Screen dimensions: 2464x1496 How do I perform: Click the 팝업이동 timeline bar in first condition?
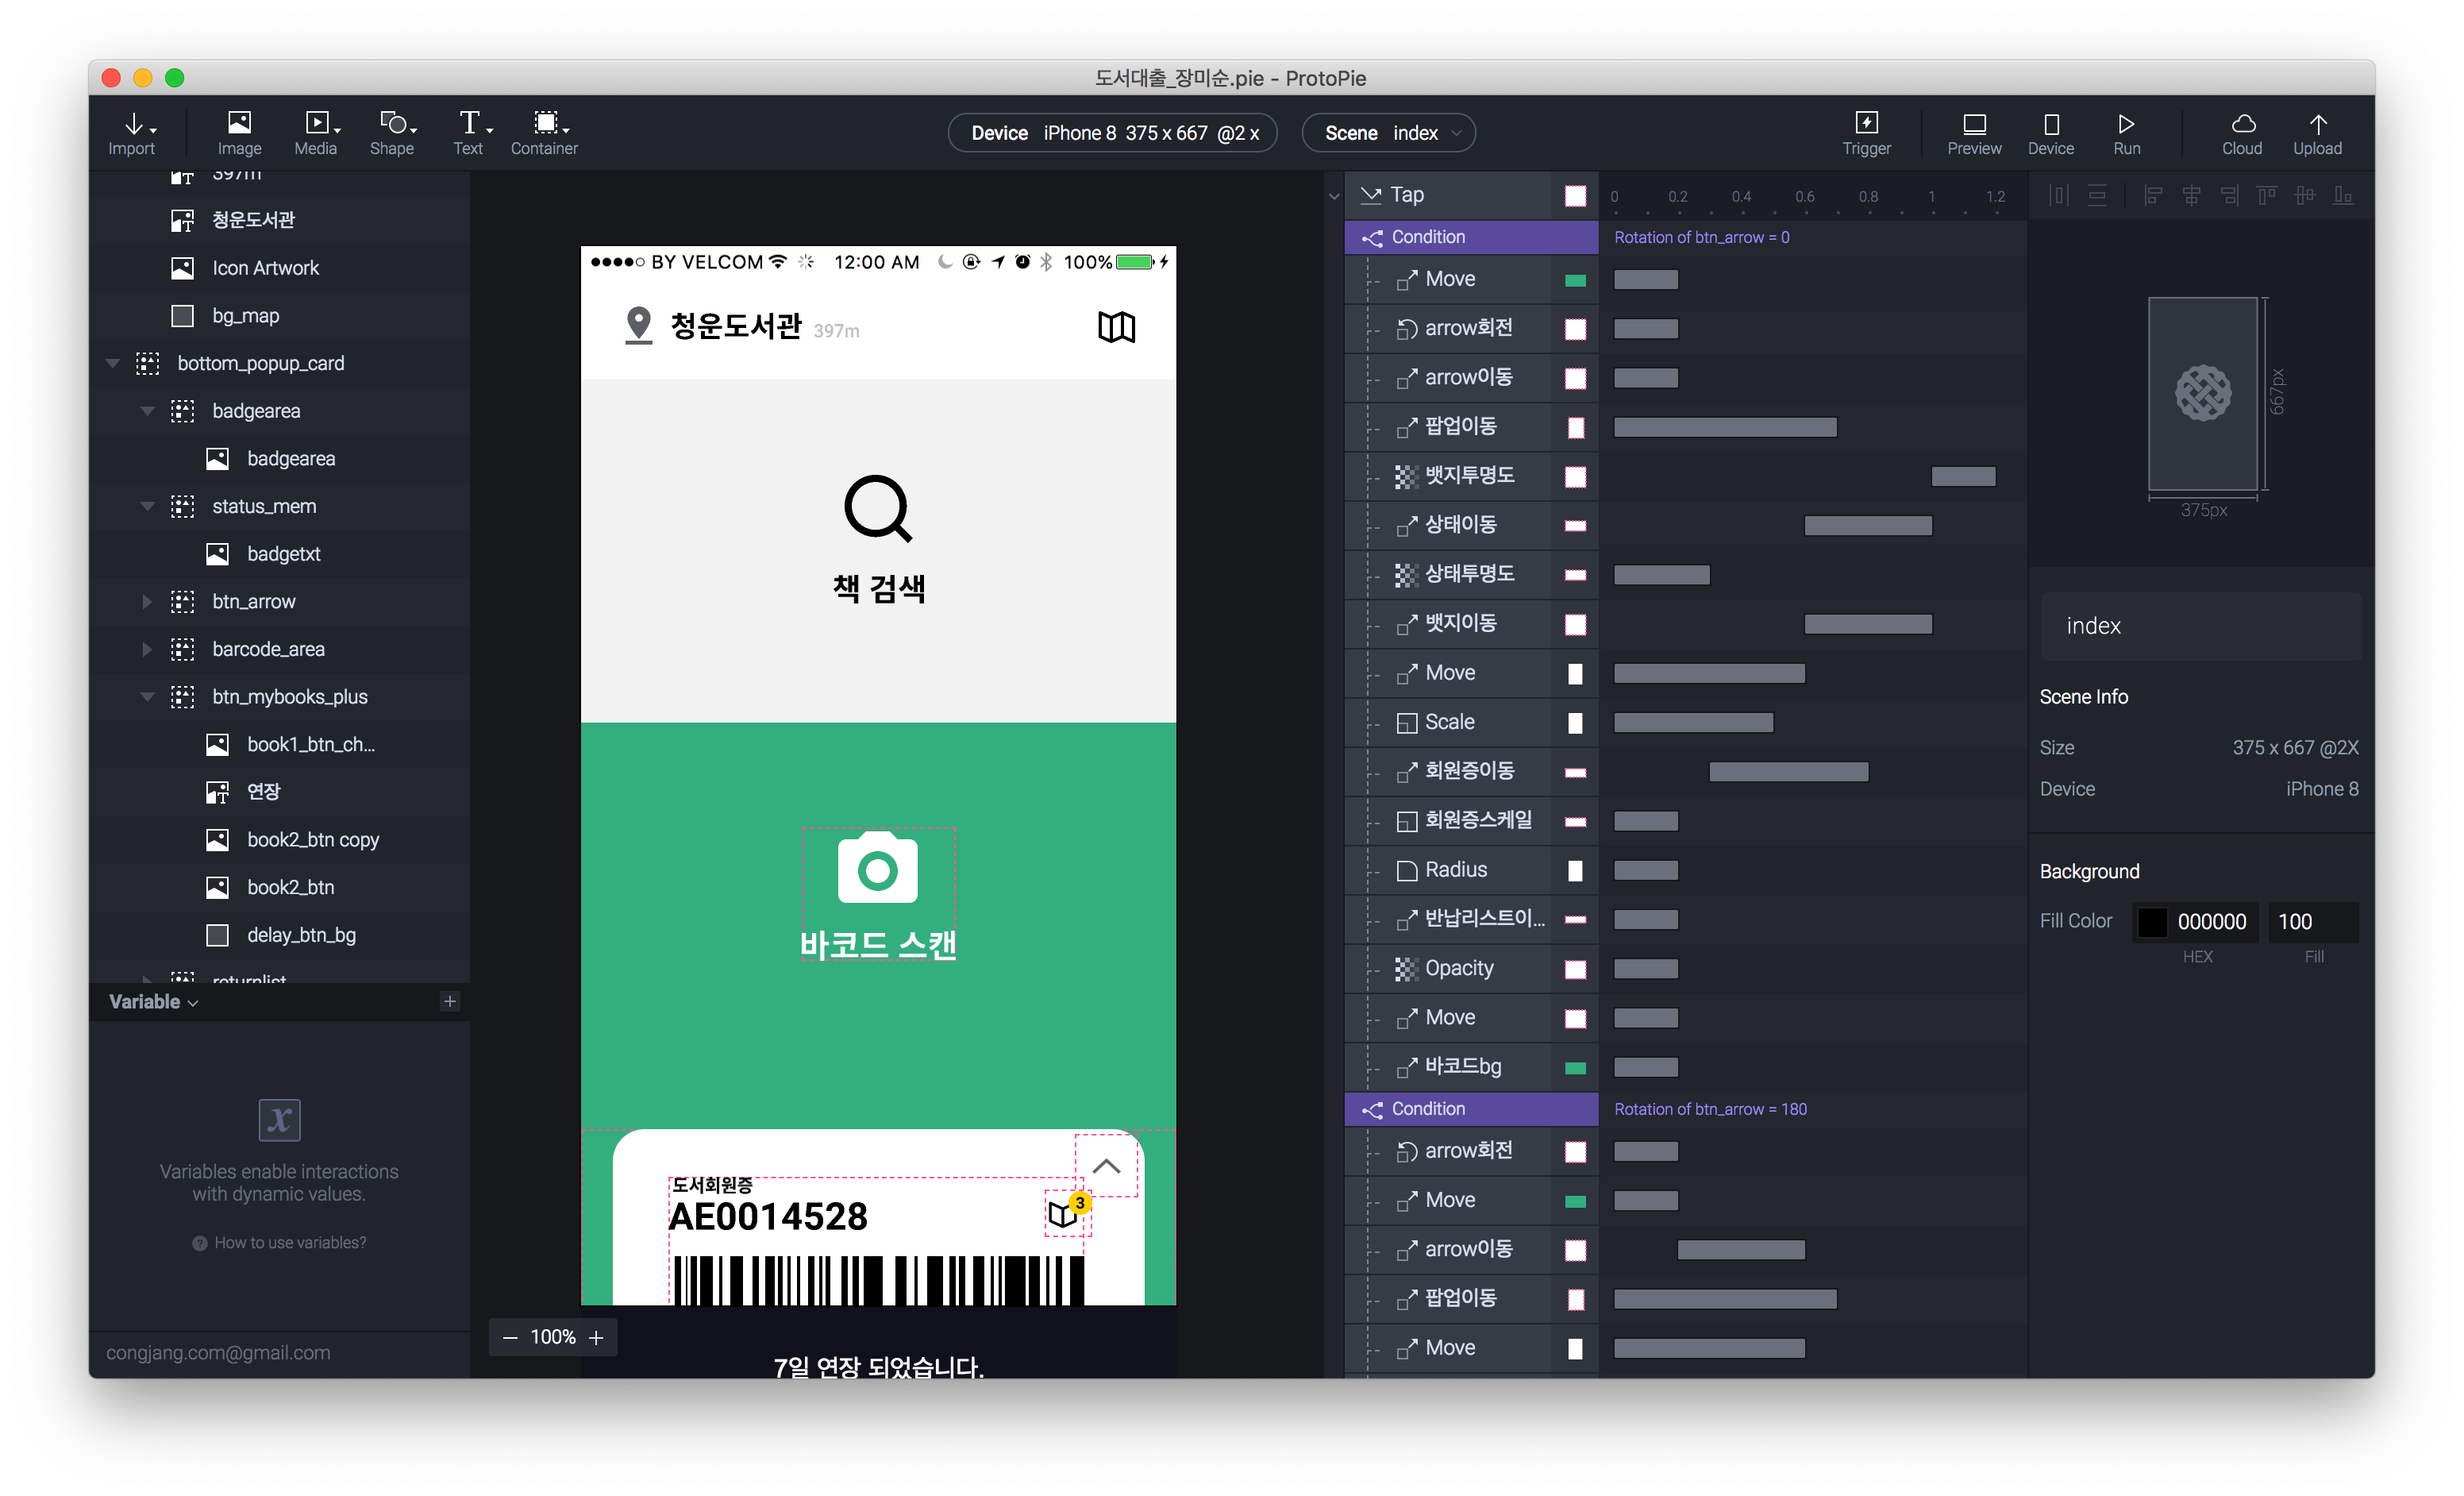point(1725,428)
